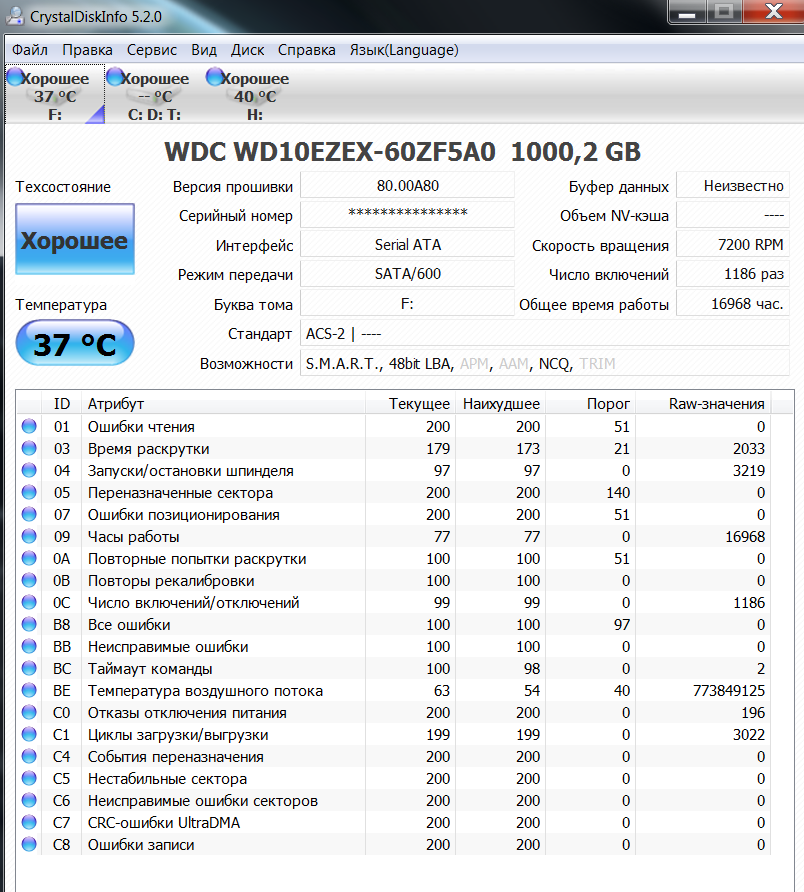Select the Таймаут команды attribute text
Screen dimensions: 804x892
click(x=150, y=669)
